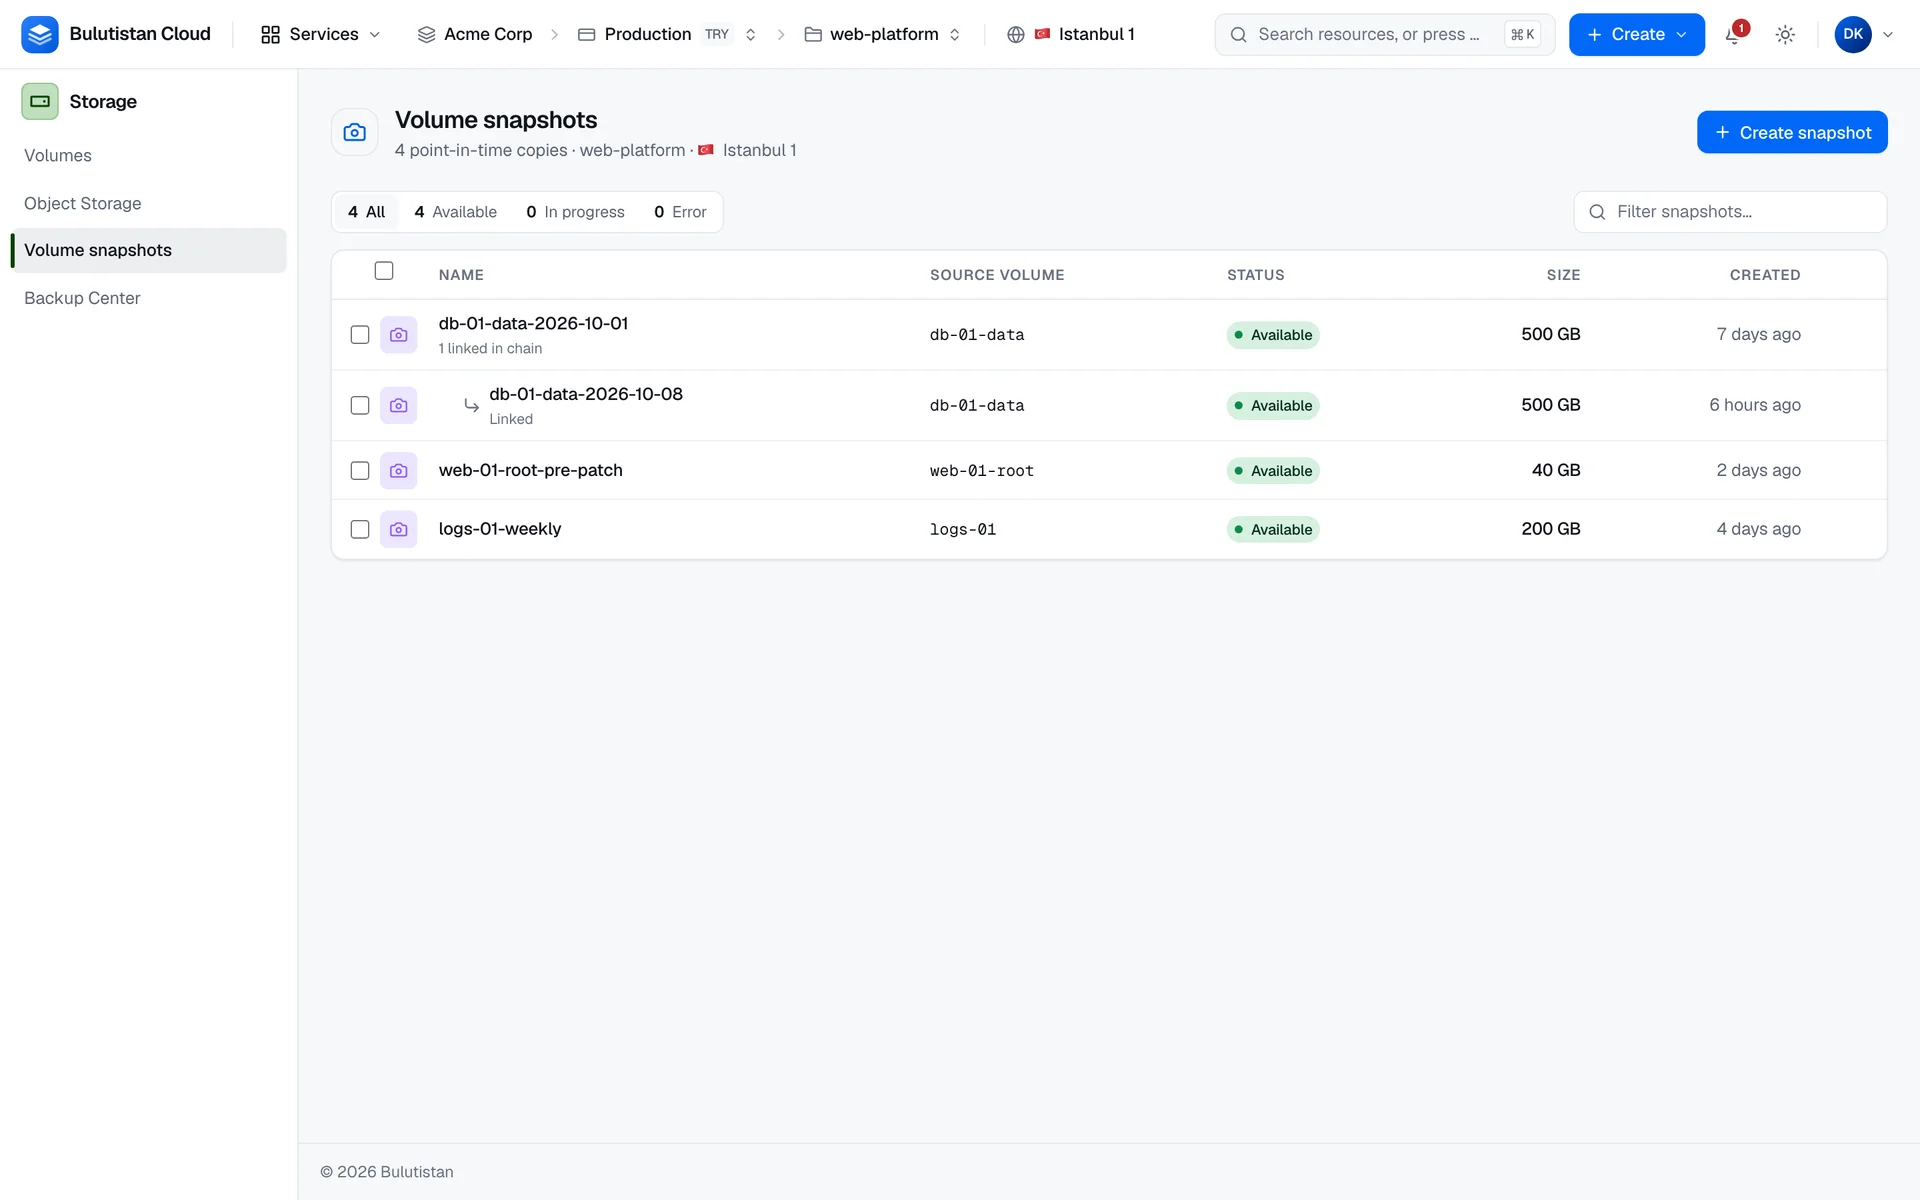Click the Storage heading in sidebar

103,102
